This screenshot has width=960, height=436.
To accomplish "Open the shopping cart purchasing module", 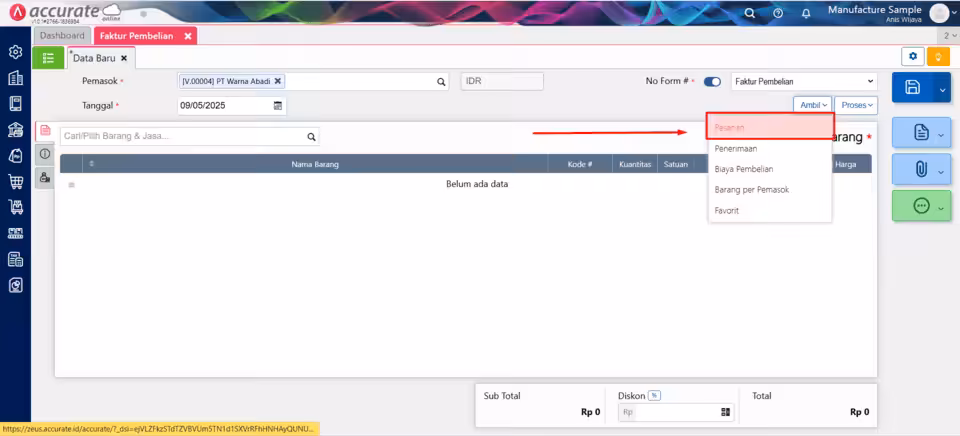I will (x=15, y=181).
